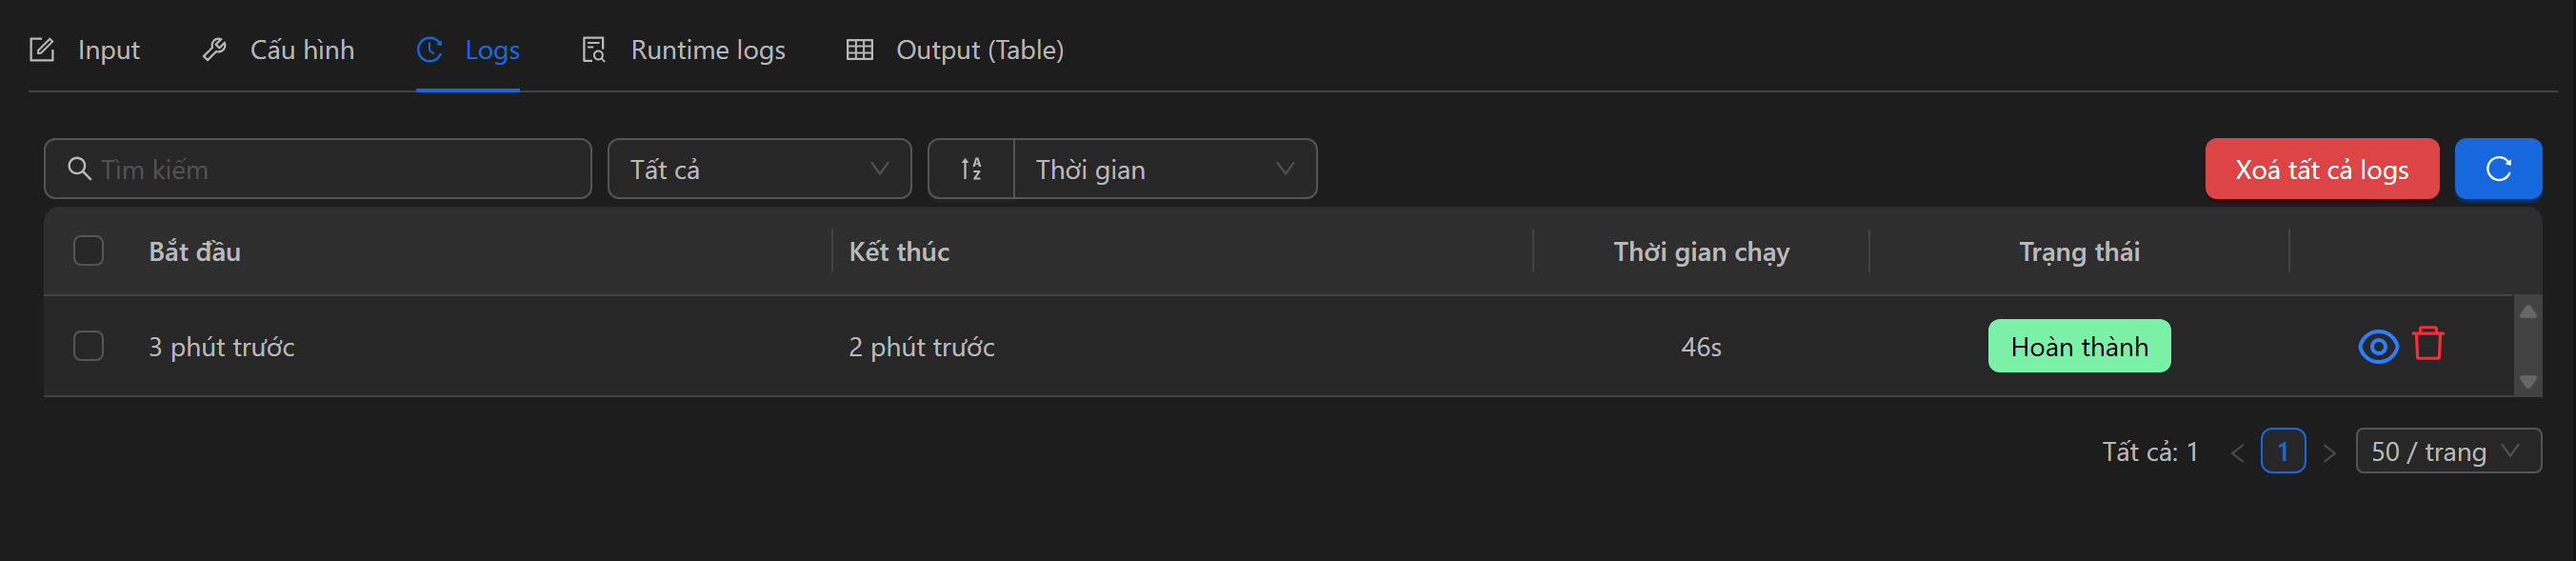2576x561 pixels.
Task: Select the "3 phút trước" row checkbox
Action: [x=89, y=346]
